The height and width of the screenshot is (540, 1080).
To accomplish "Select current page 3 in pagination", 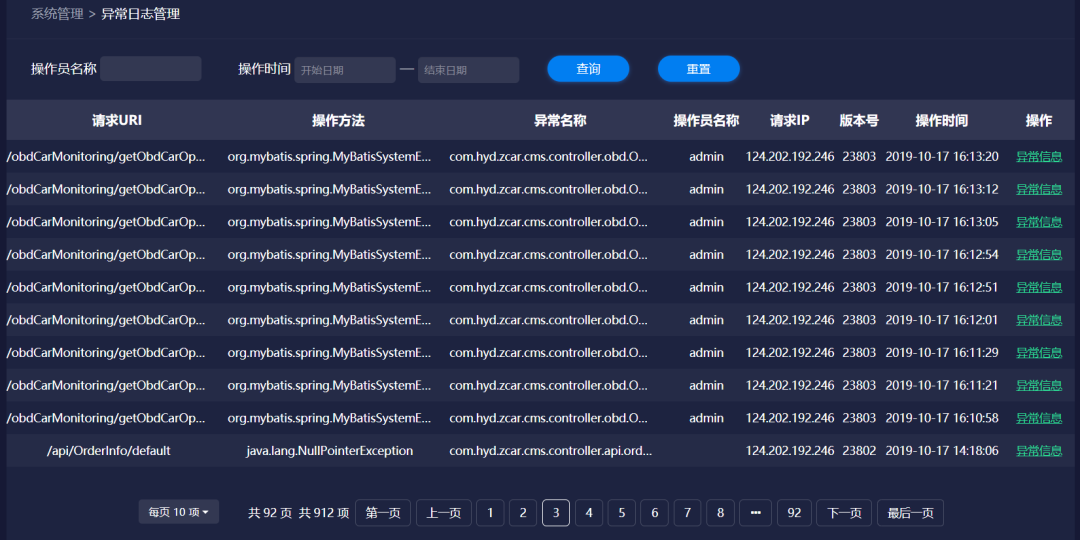I will [556, 513].
